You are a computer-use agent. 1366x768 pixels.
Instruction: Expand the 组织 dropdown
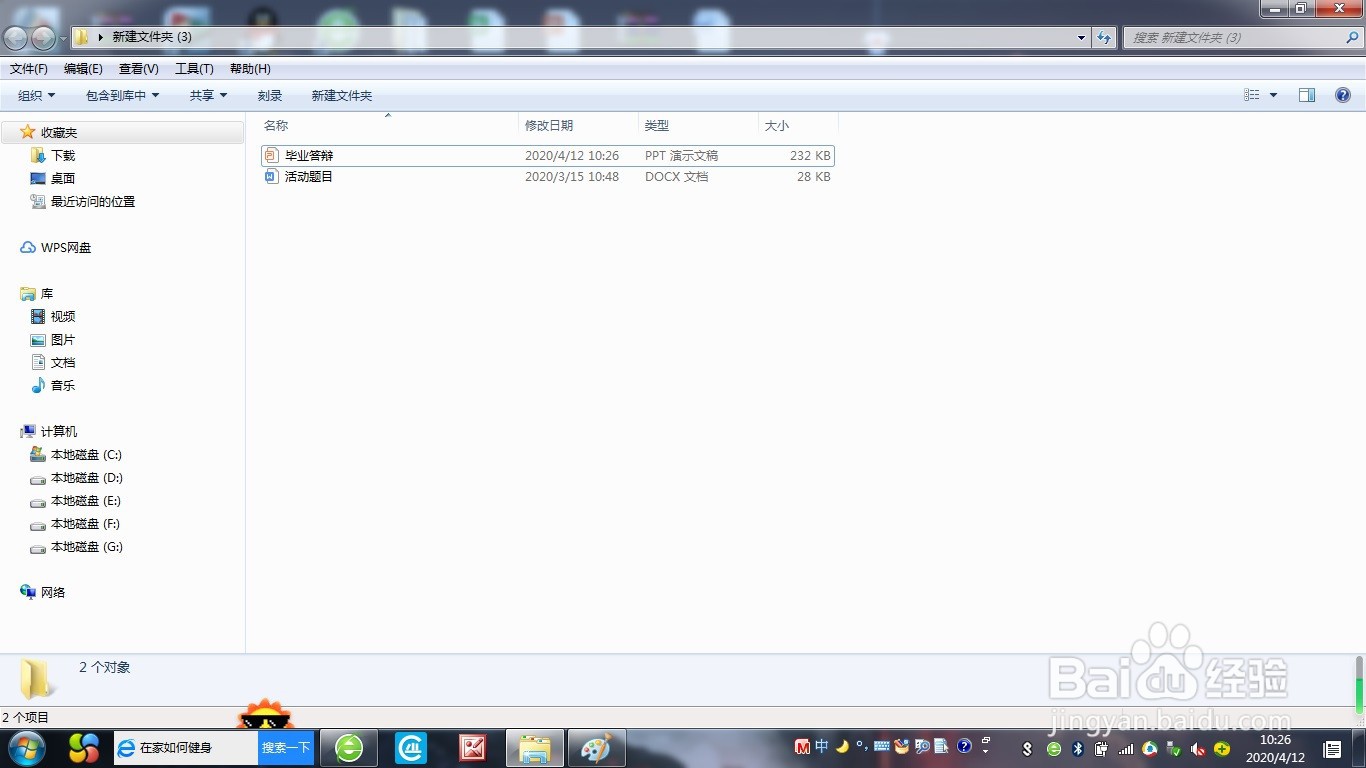(37, 96)
